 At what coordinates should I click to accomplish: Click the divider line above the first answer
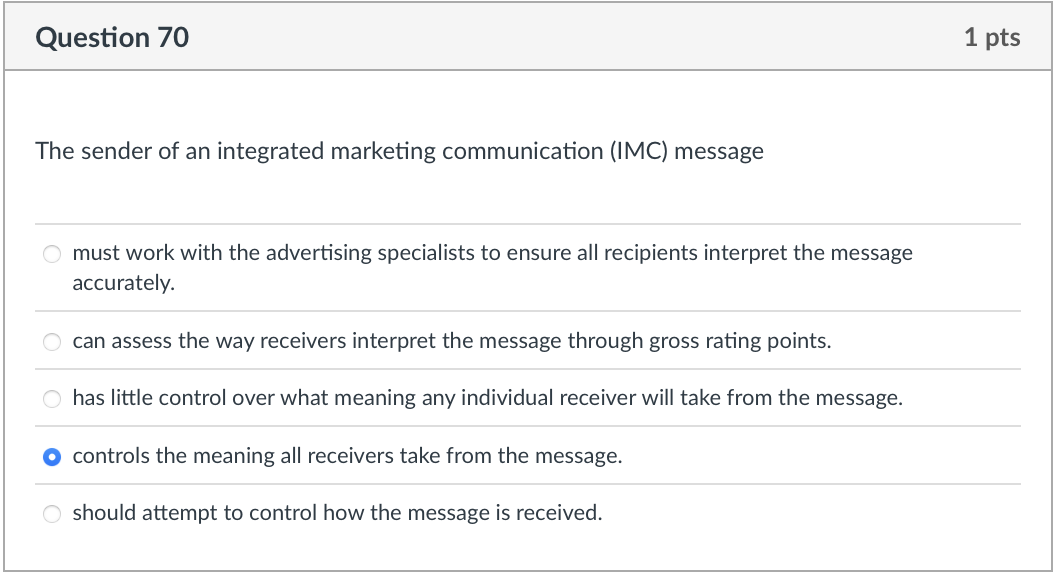tap(528, 224)
